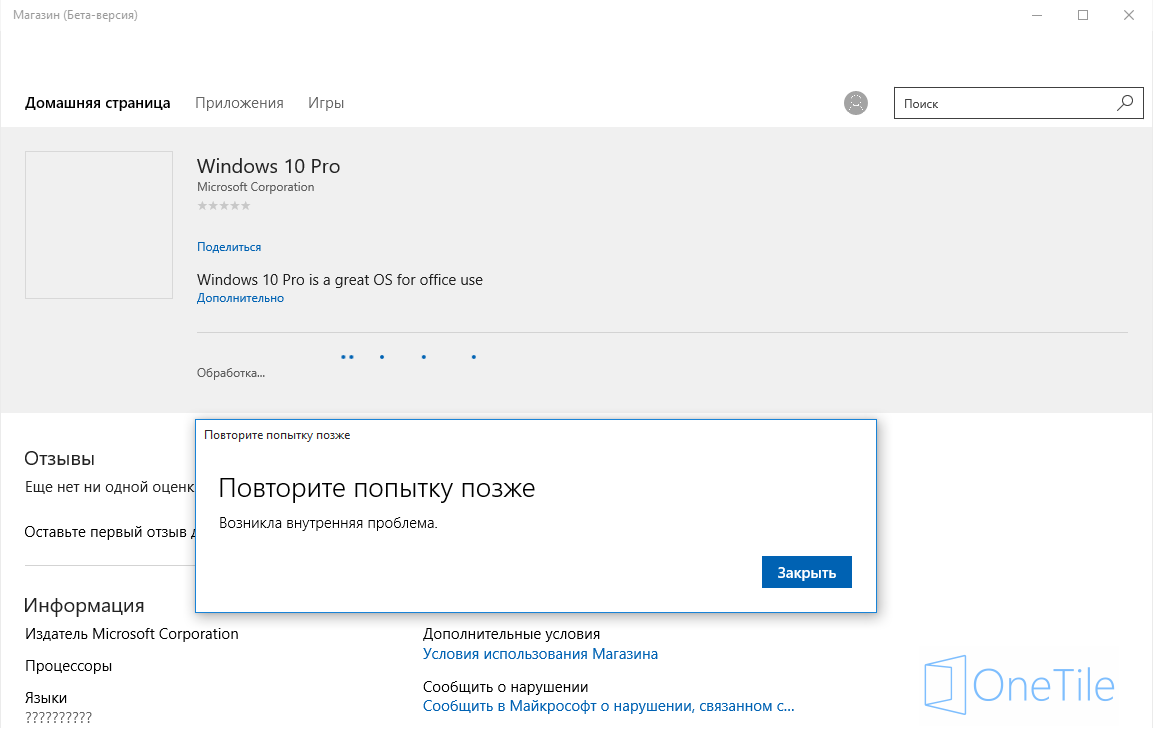Click the Microsoft Corporation publisher name under title

tap(256, 187)
